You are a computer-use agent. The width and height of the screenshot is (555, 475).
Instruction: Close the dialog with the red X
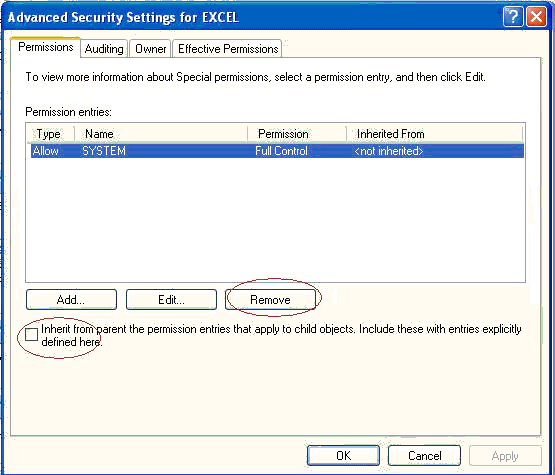pyautogui.click(x=537, y=17)
